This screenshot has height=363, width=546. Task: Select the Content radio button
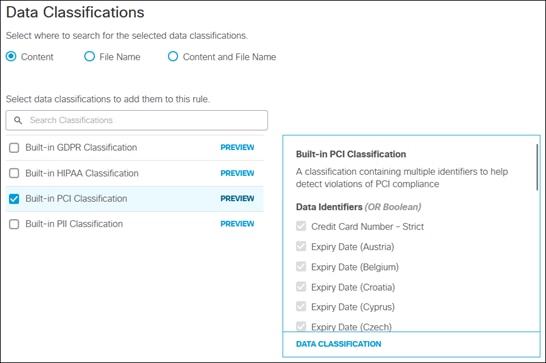(11, 56)
